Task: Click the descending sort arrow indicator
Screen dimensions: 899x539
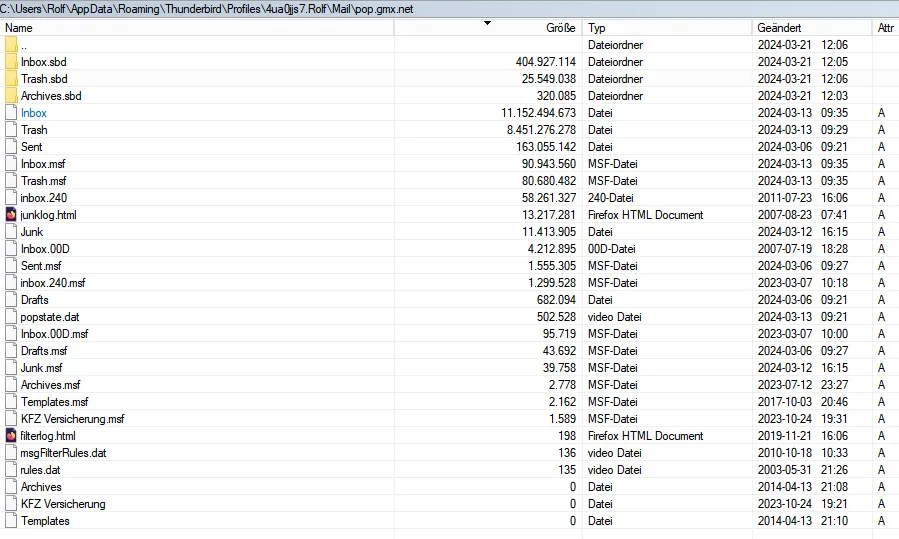Action: (x=487, y=23)
